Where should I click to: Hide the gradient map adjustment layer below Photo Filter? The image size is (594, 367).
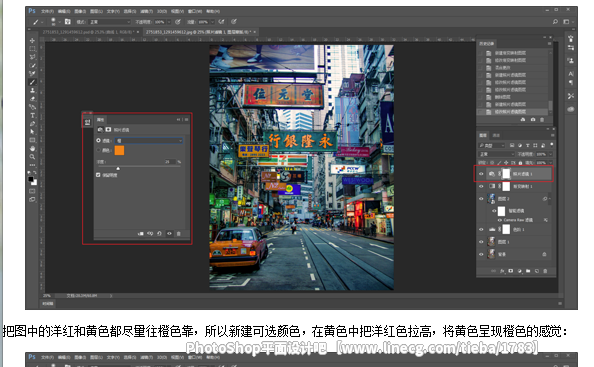click(481, 186)
